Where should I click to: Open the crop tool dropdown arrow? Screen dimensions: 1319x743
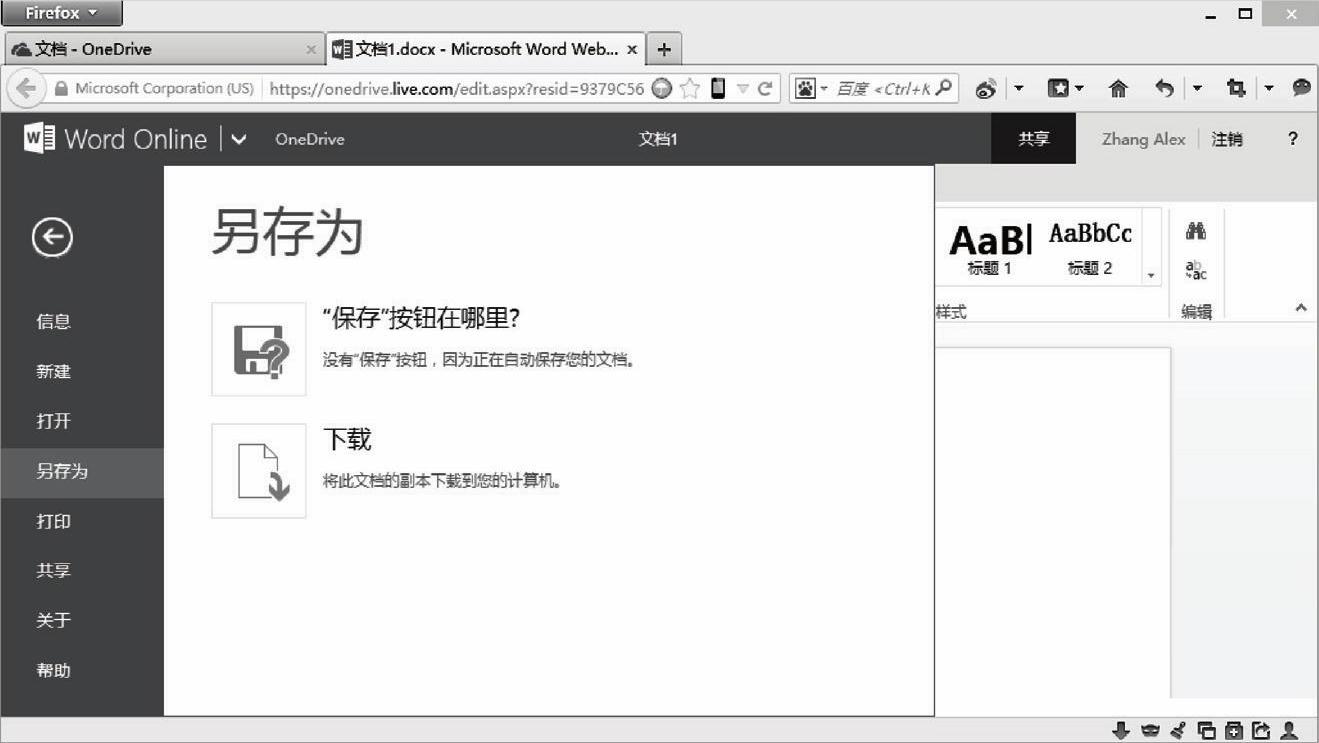(x=1269, y=89)
